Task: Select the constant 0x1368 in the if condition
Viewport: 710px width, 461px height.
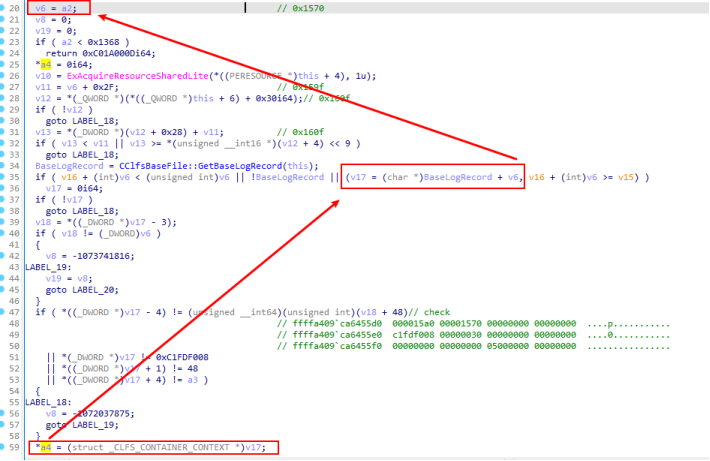Action: 103,42
